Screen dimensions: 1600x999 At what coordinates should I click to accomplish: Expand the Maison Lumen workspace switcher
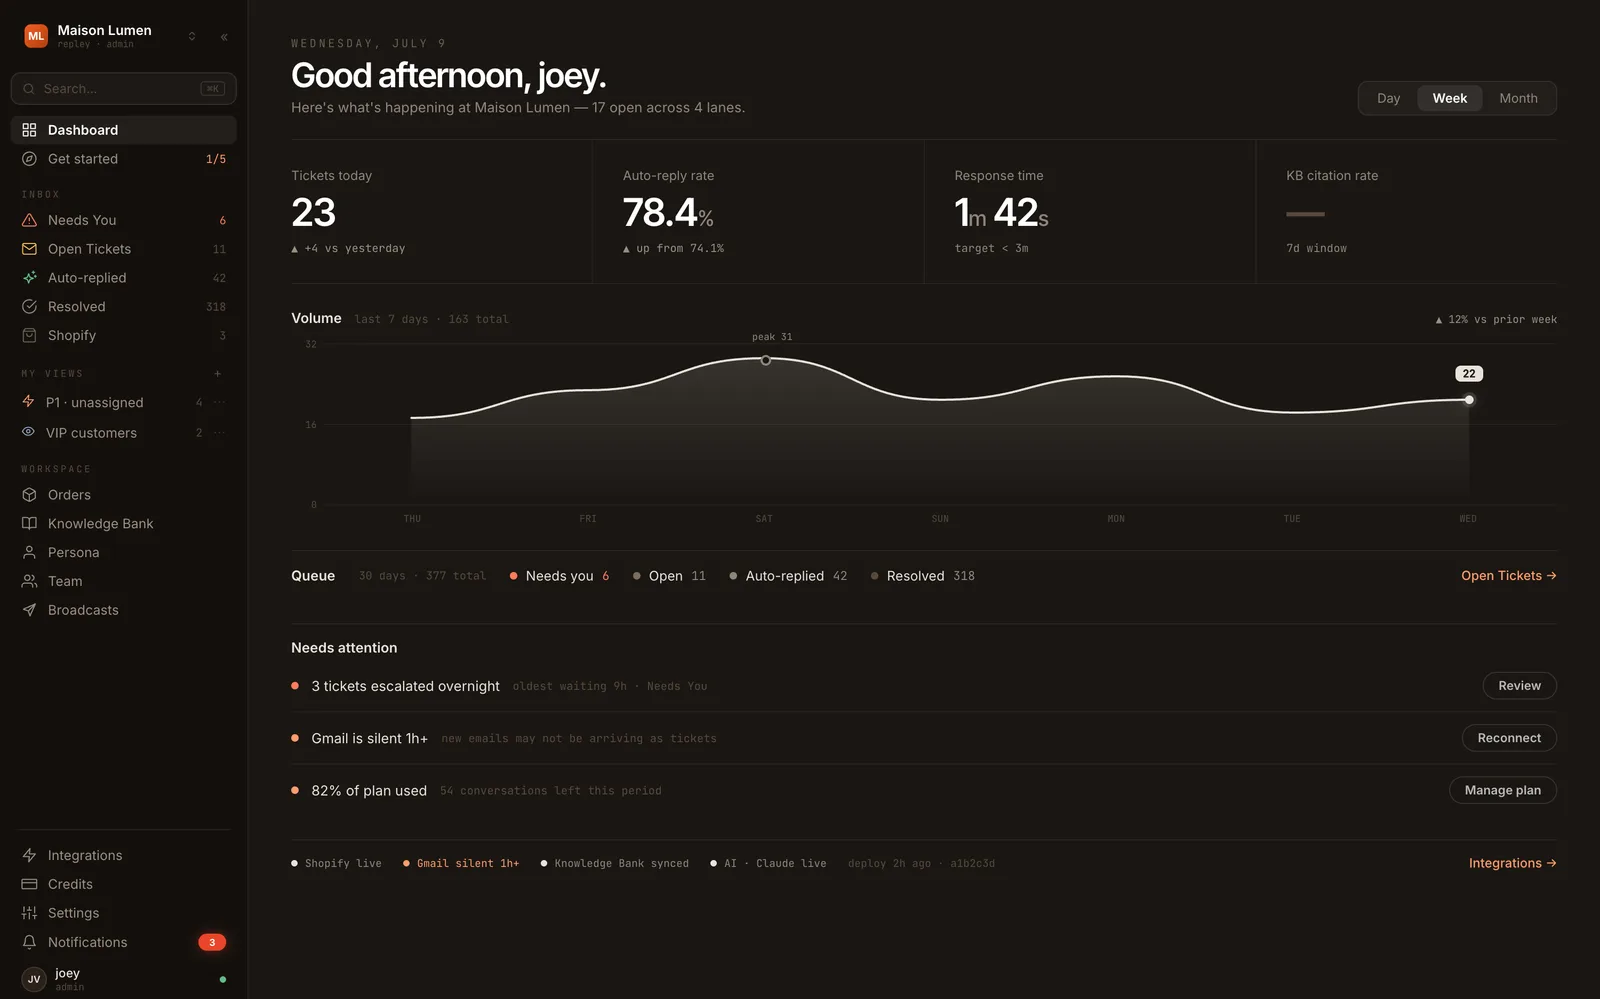pos(192,37)
